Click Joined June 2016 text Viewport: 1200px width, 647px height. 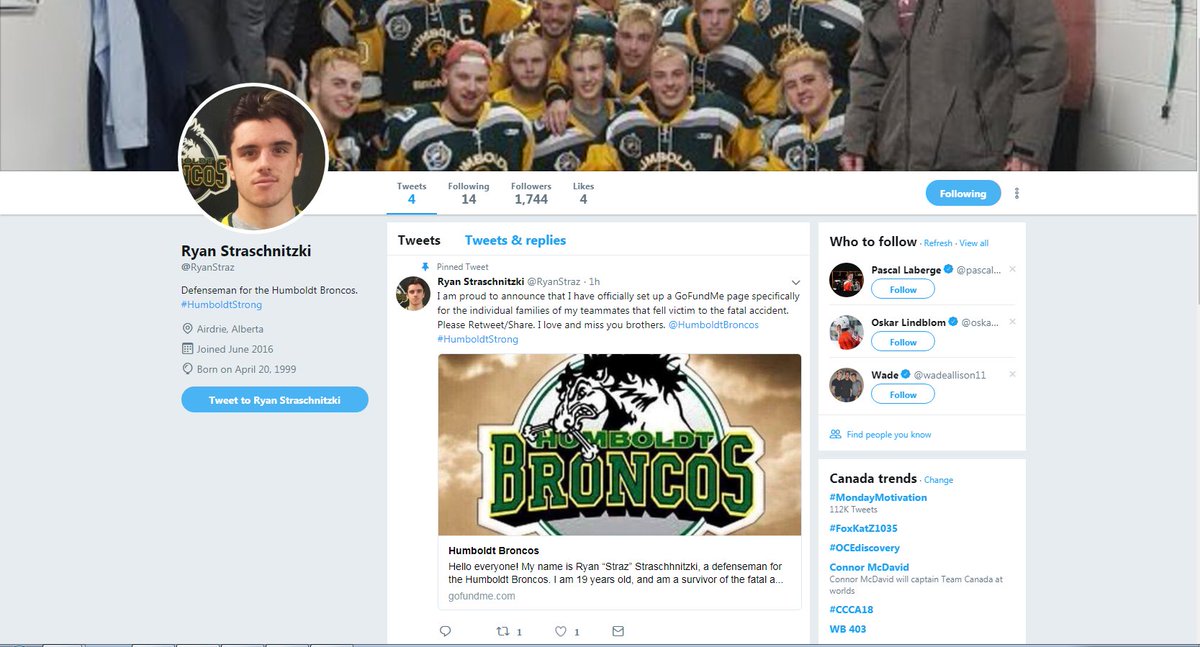point(235,349)
